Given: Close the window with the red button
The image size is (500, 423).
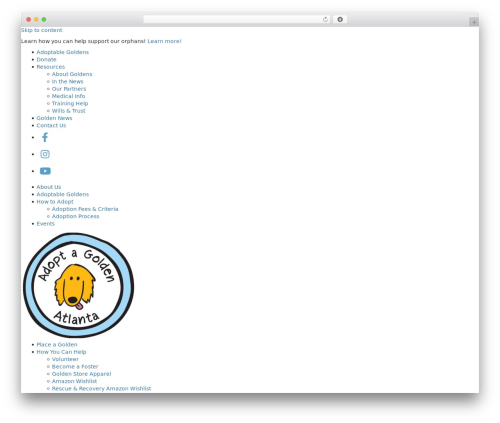Looking at the screenshot, I should pos(29,19).
